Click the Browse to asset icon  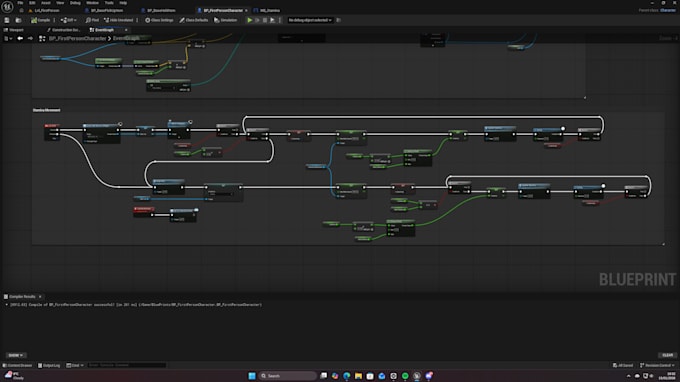(x=18, y=20)
